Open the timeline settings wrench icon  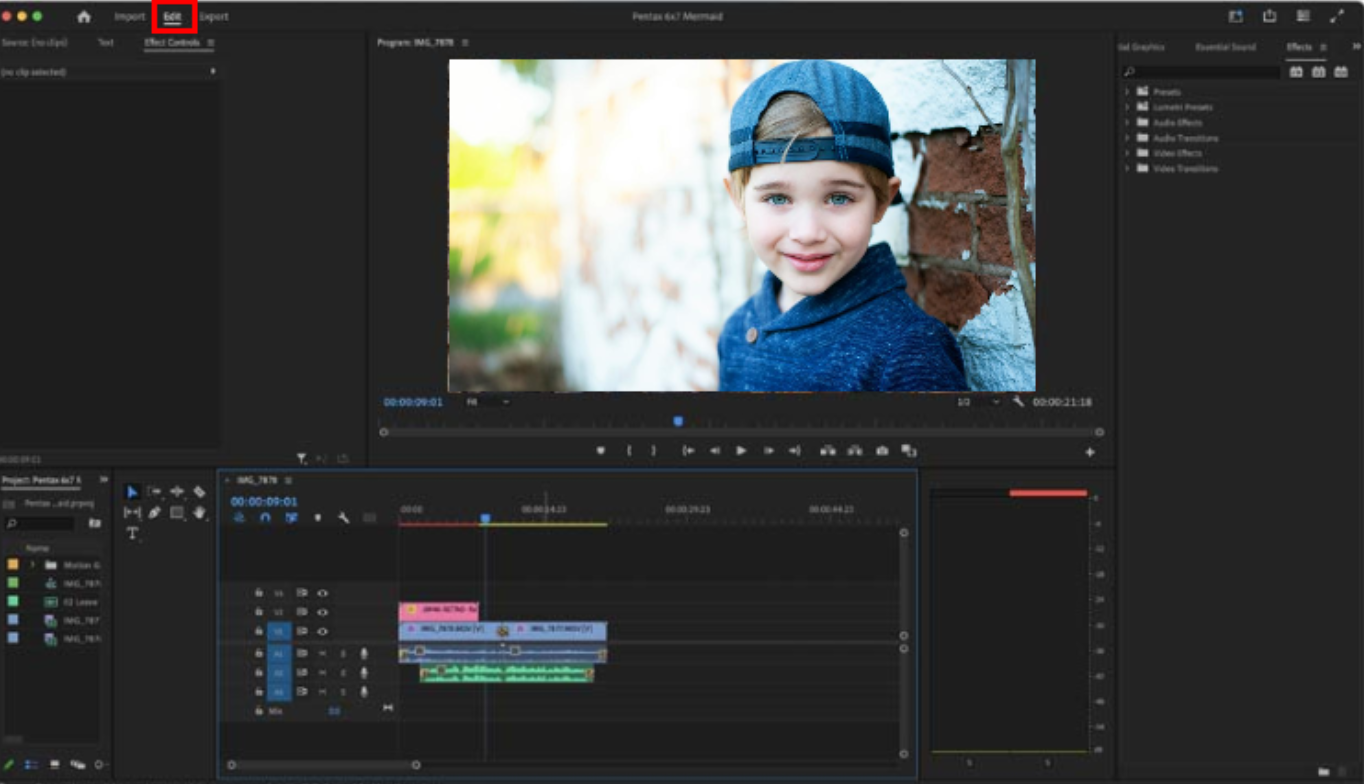point(344,518)
